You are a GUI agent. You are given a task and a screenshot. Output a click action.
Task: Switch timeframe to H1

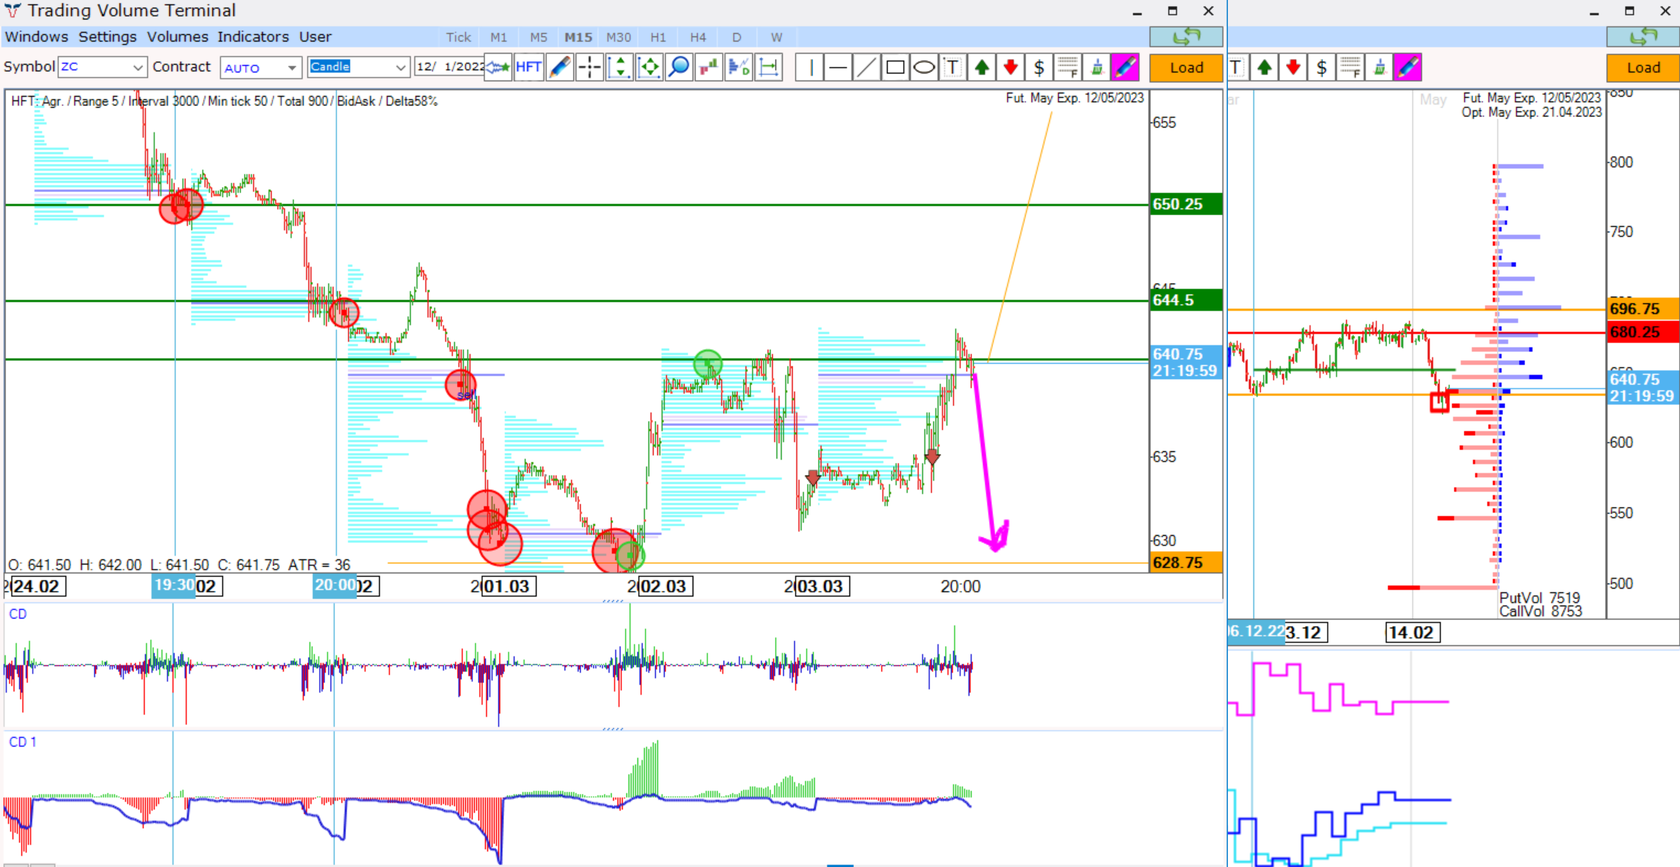point(658,37)
